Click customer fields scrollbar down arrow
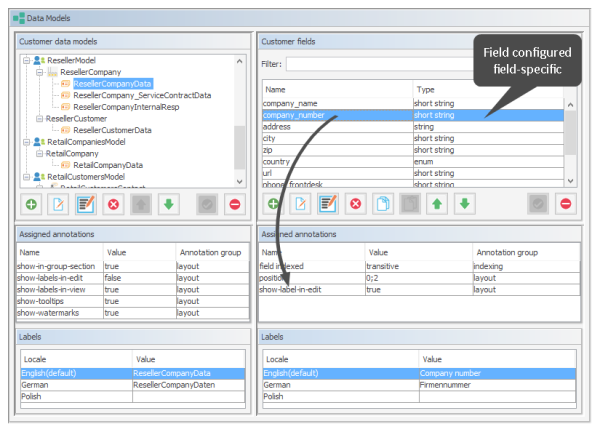Screen dimensions: 600x432 [571, 181]
